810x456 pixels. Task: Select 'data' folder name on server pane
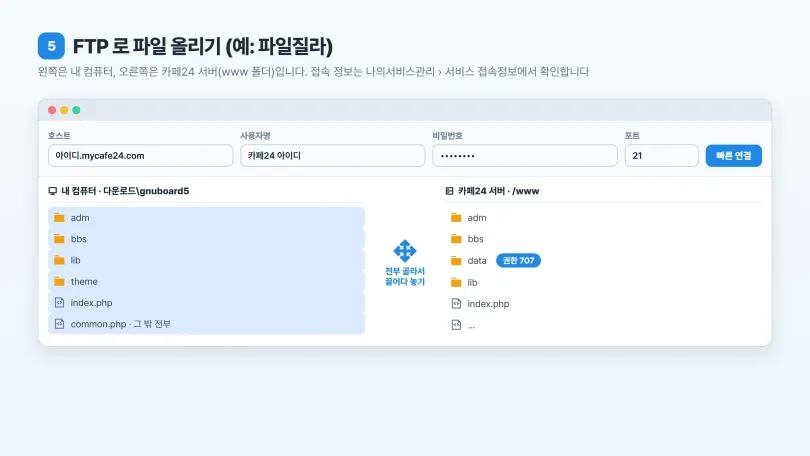coord(477,261)
